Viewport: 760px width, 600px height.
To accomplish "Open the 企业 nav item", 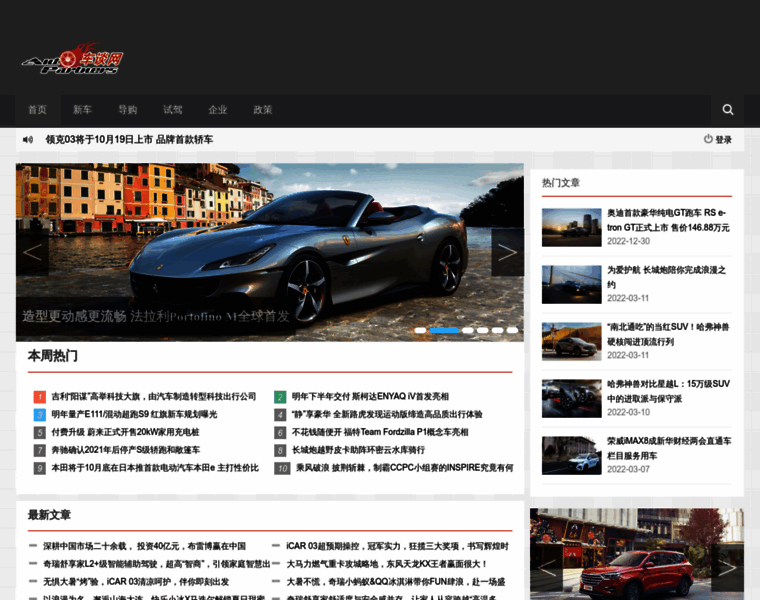I will pyautogui.click(x=218, y=110).
